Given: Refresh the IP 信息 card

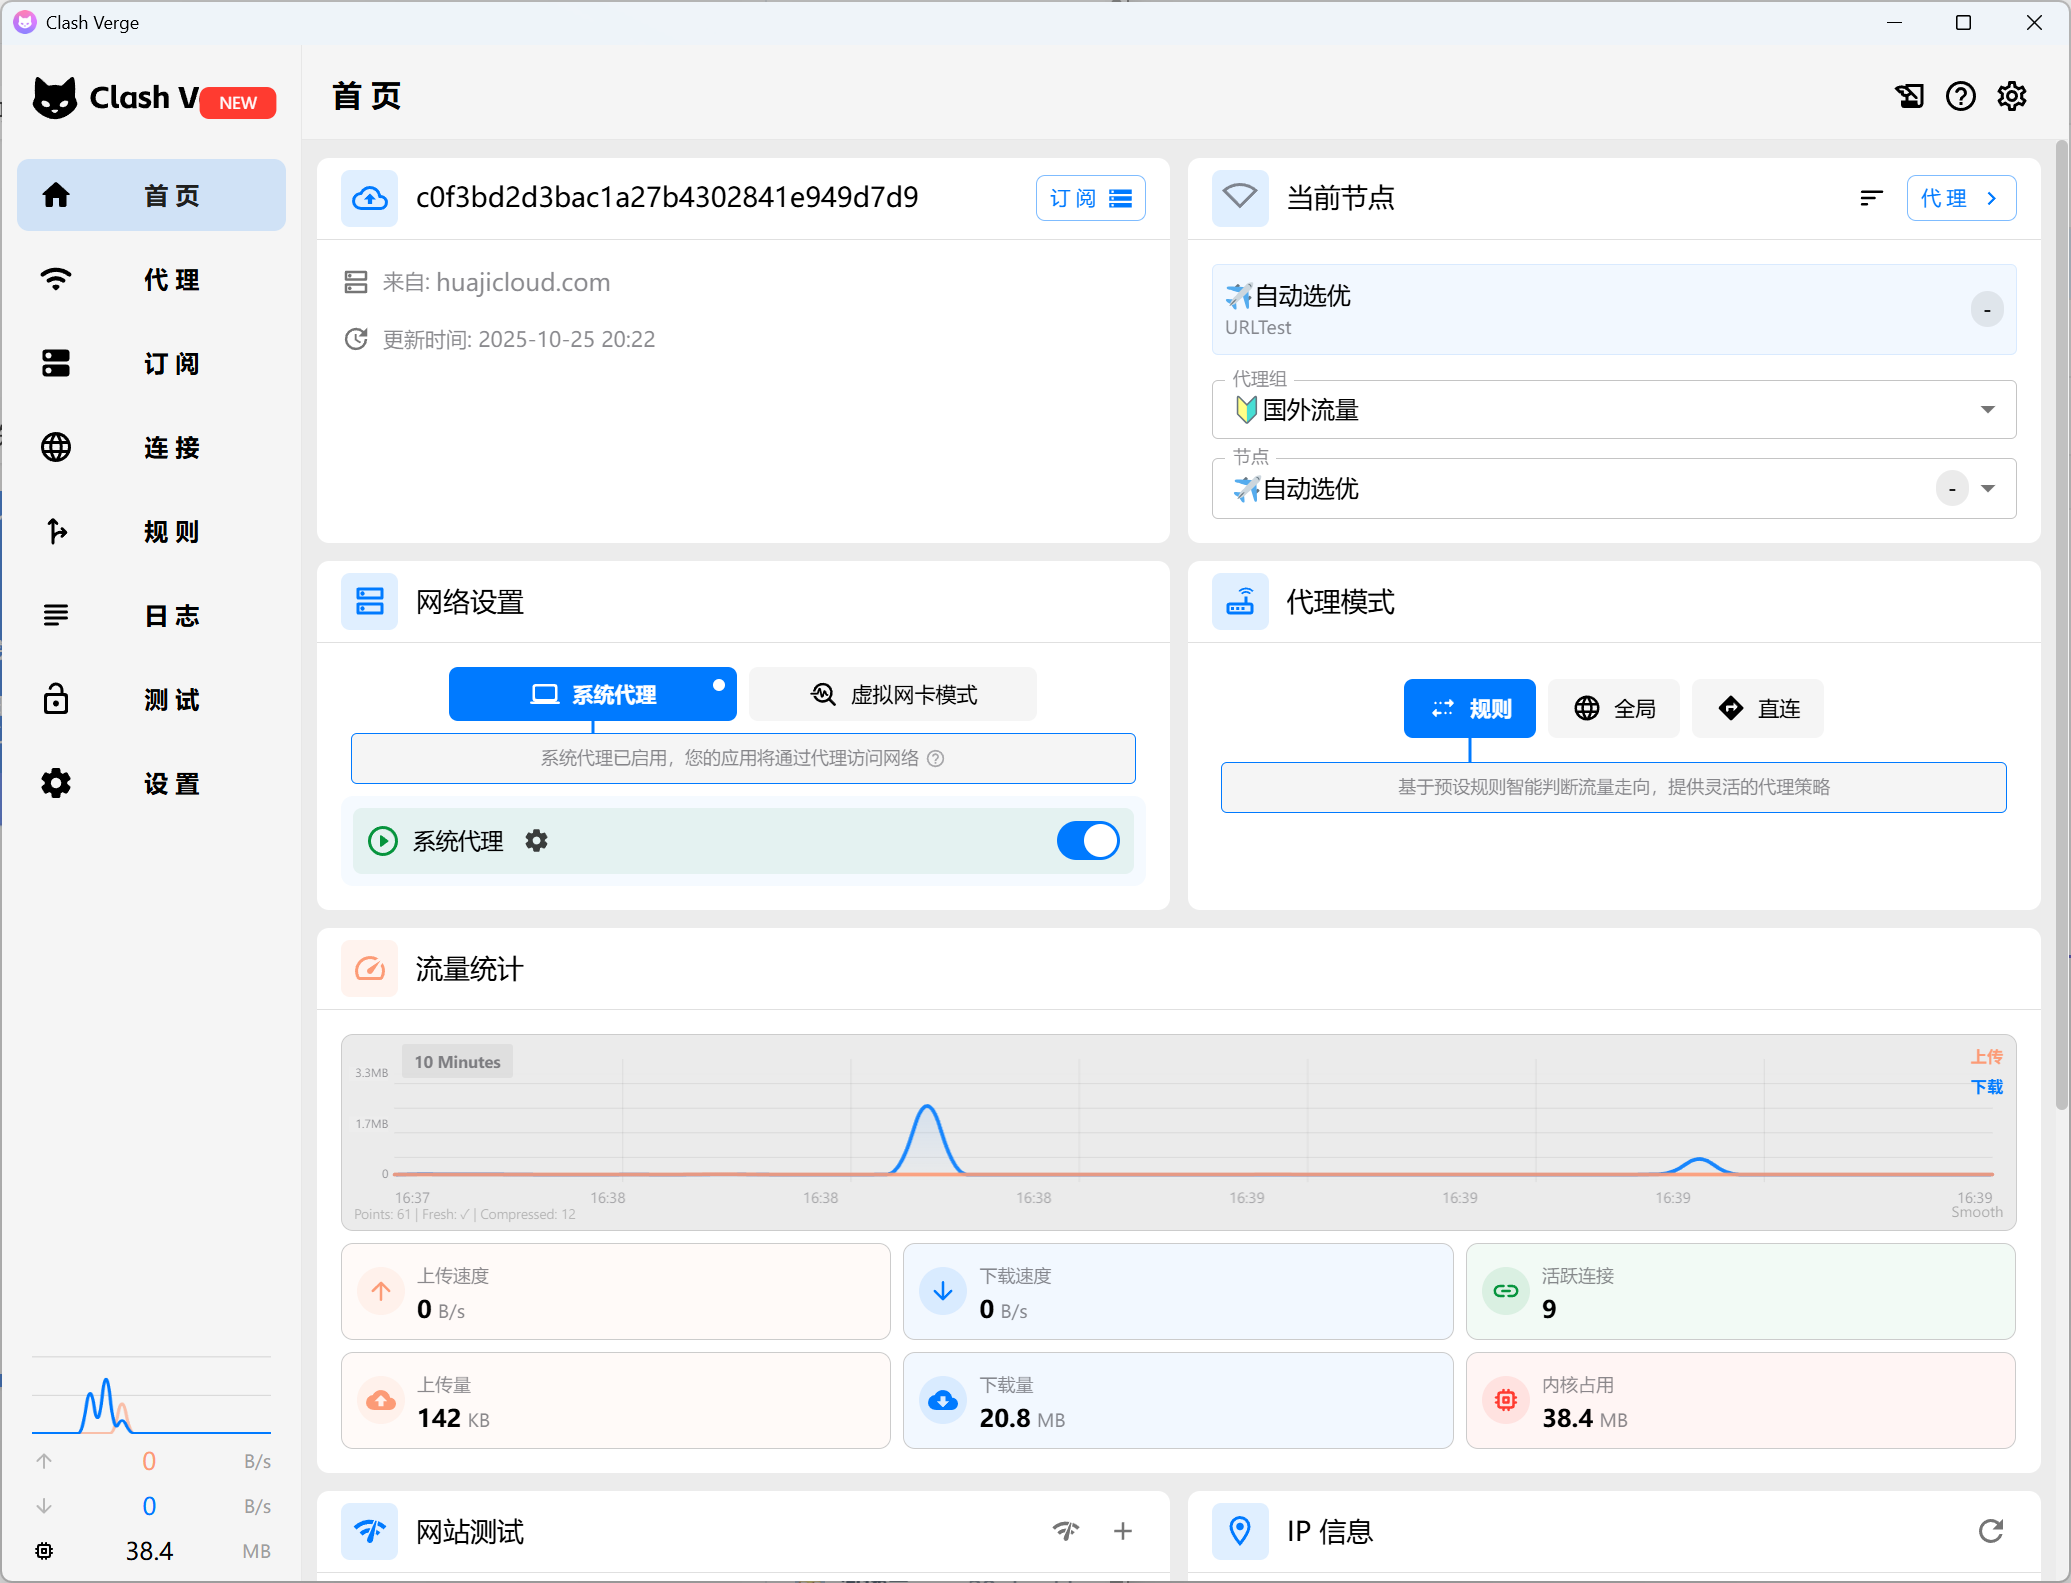Looking at the screenshot, I should click(x=1990, y=1531).
